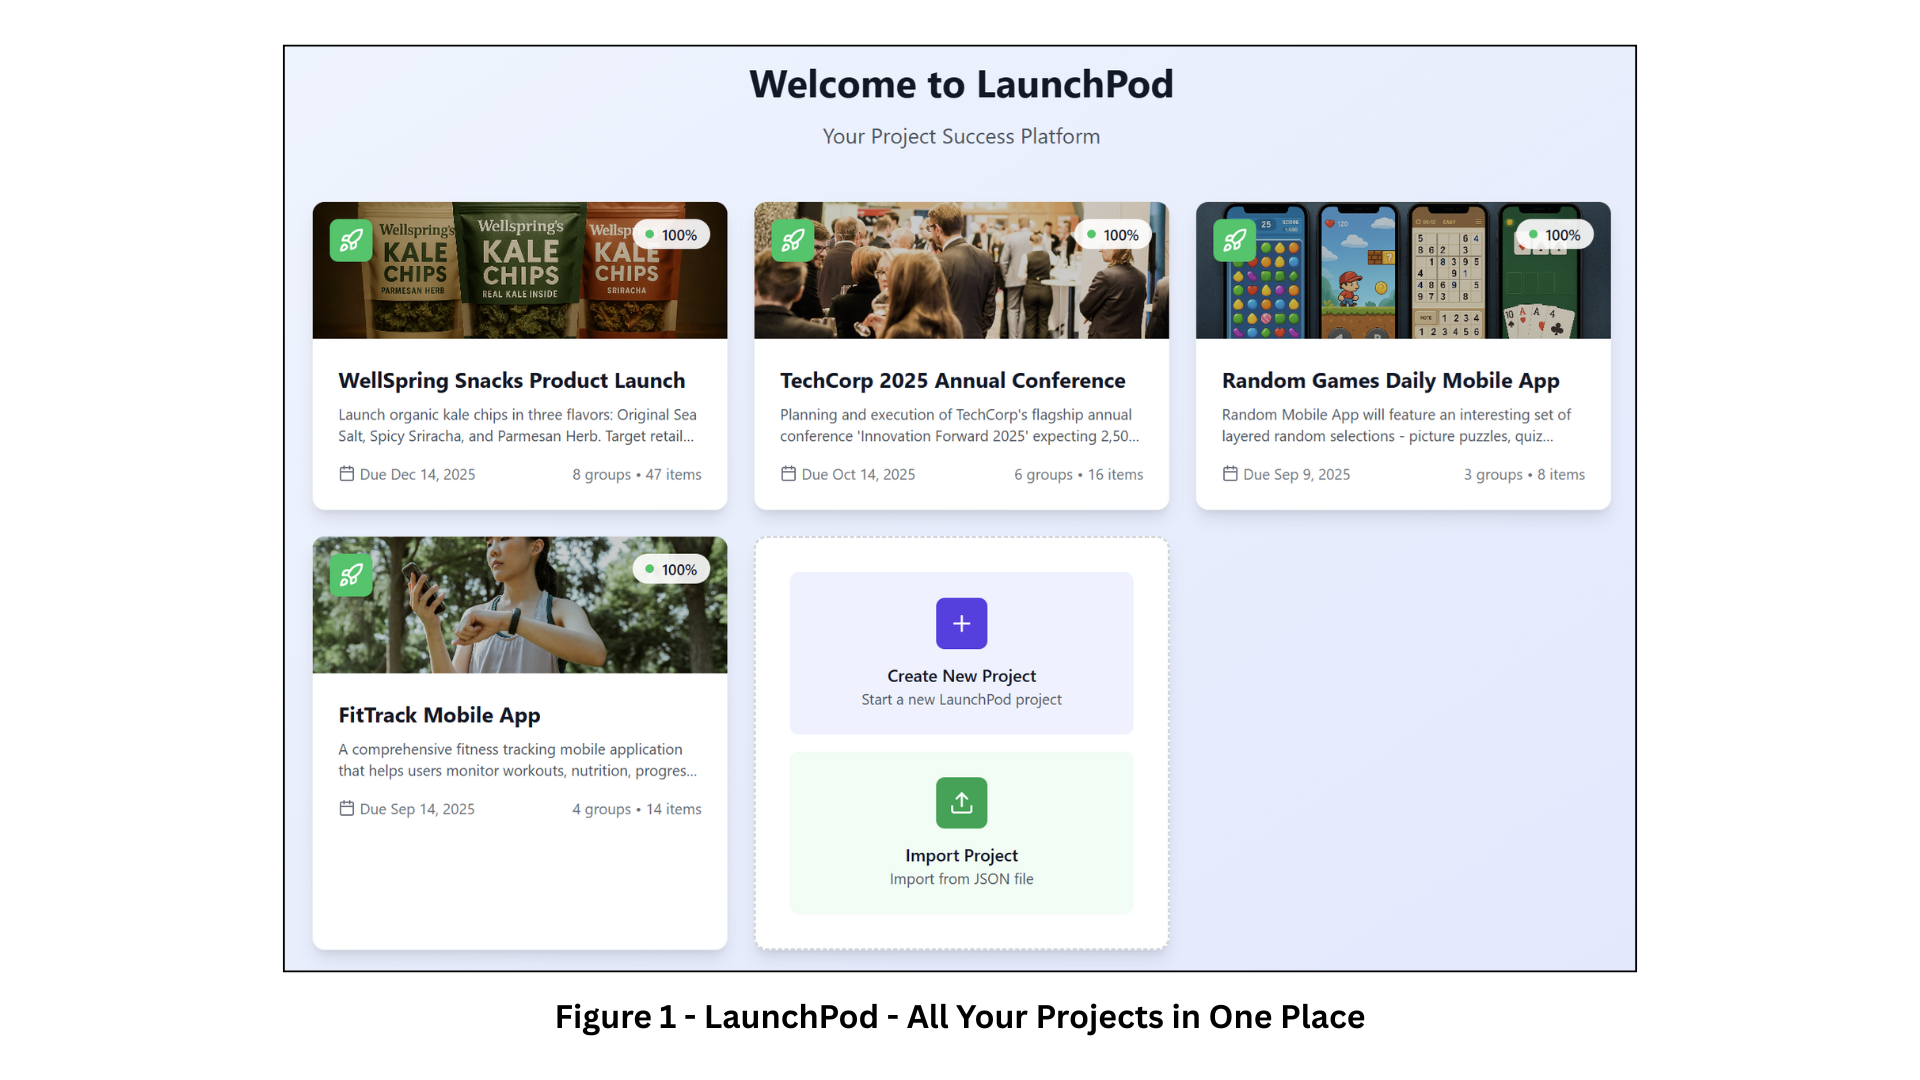Click the rocket icon on TechCorp Conference card
The height and width of the screenshot is (1080, 1920).
point(793,241)
